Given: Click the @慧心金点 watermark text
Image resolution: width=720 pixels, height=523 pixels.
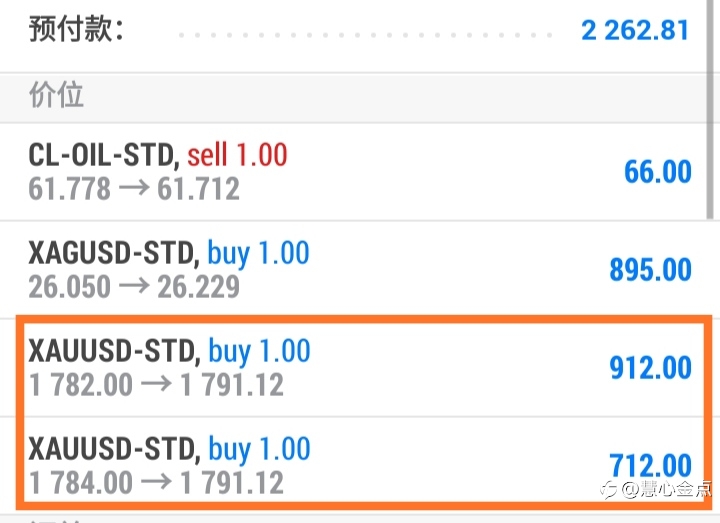Looking at the screenshot, I should 667,489.
